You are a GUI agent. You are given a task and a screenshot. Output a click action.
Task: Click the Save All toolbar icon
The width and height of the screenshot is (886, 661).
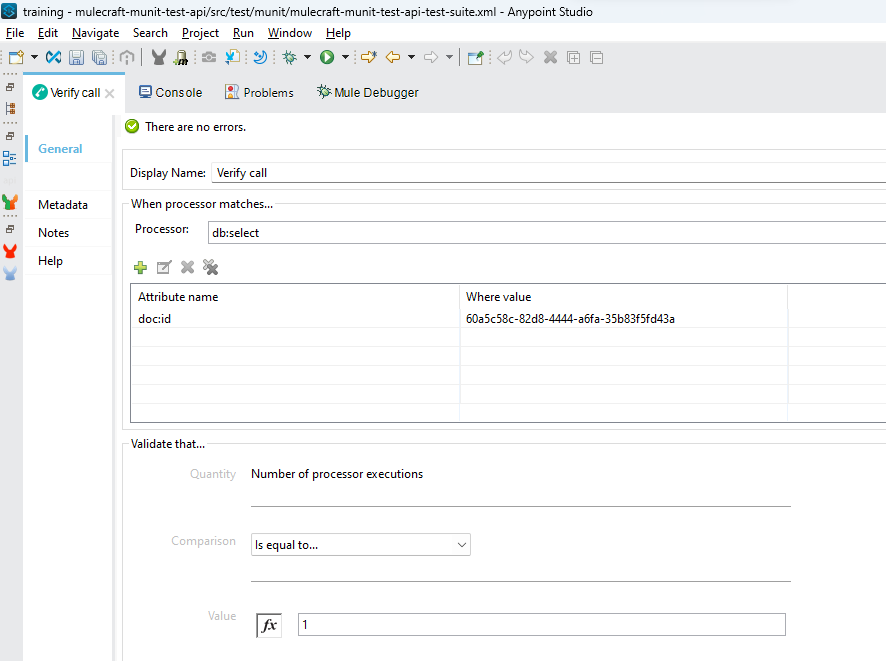tap(100, 58)
